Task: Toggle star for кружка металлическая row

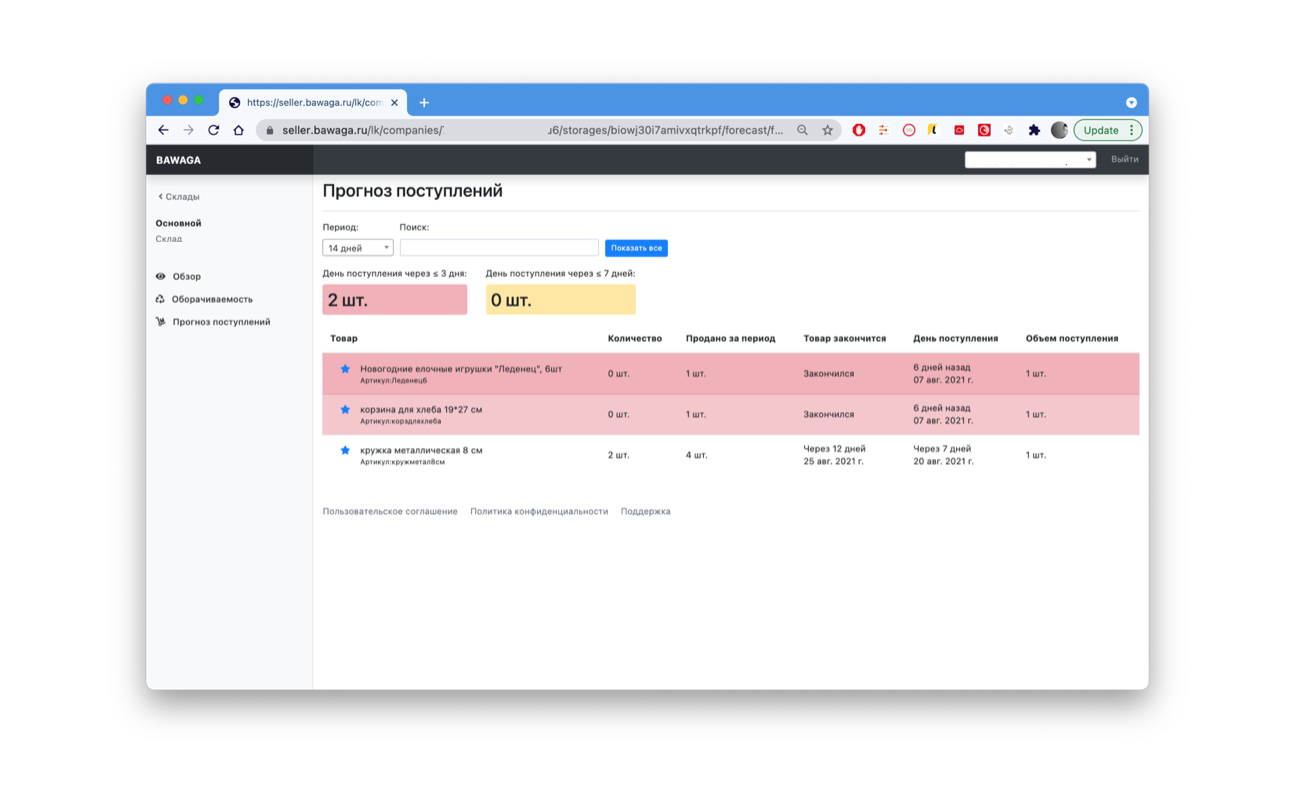Action: (x=345, y=451)
